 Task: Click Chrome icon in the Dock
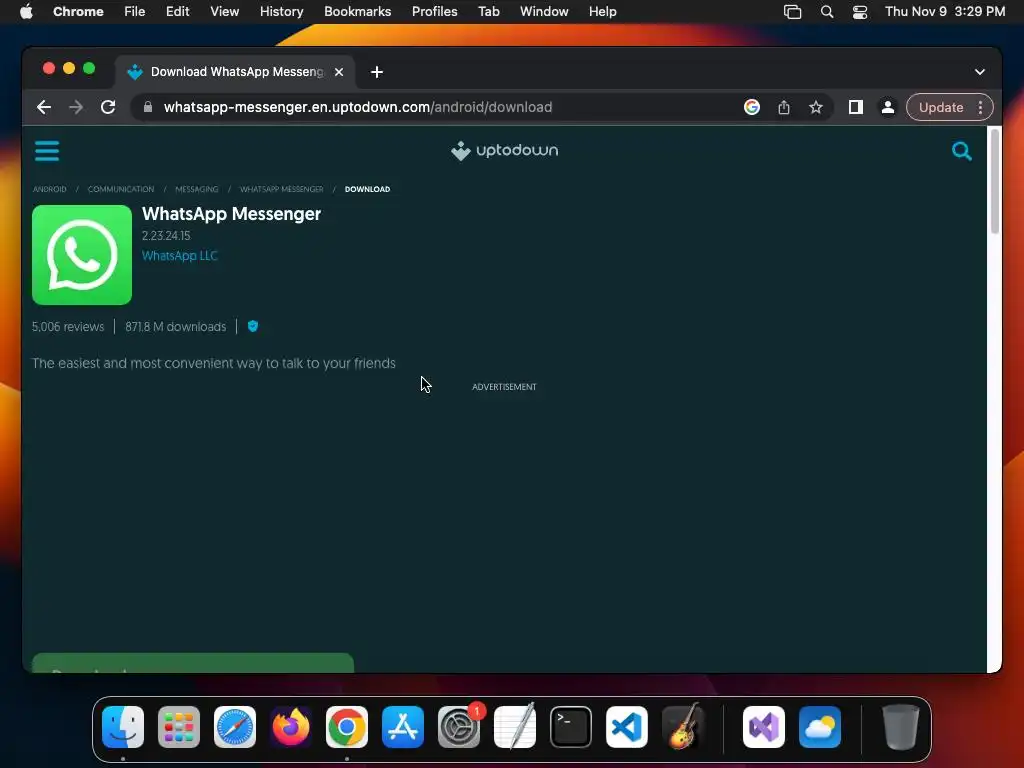[x=347, y=727]
